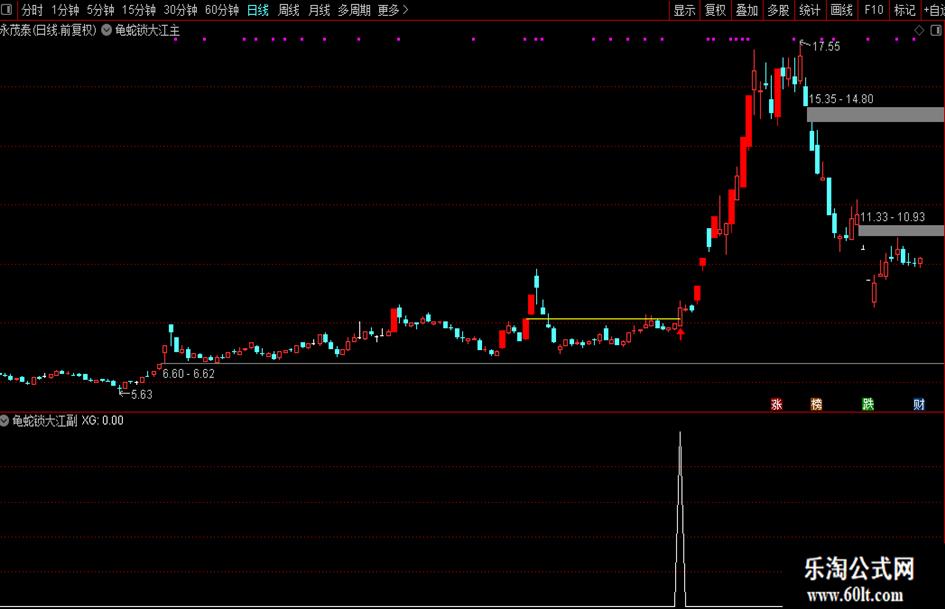
Task: Click the 17.55 high price label
Action: (826, 46)
